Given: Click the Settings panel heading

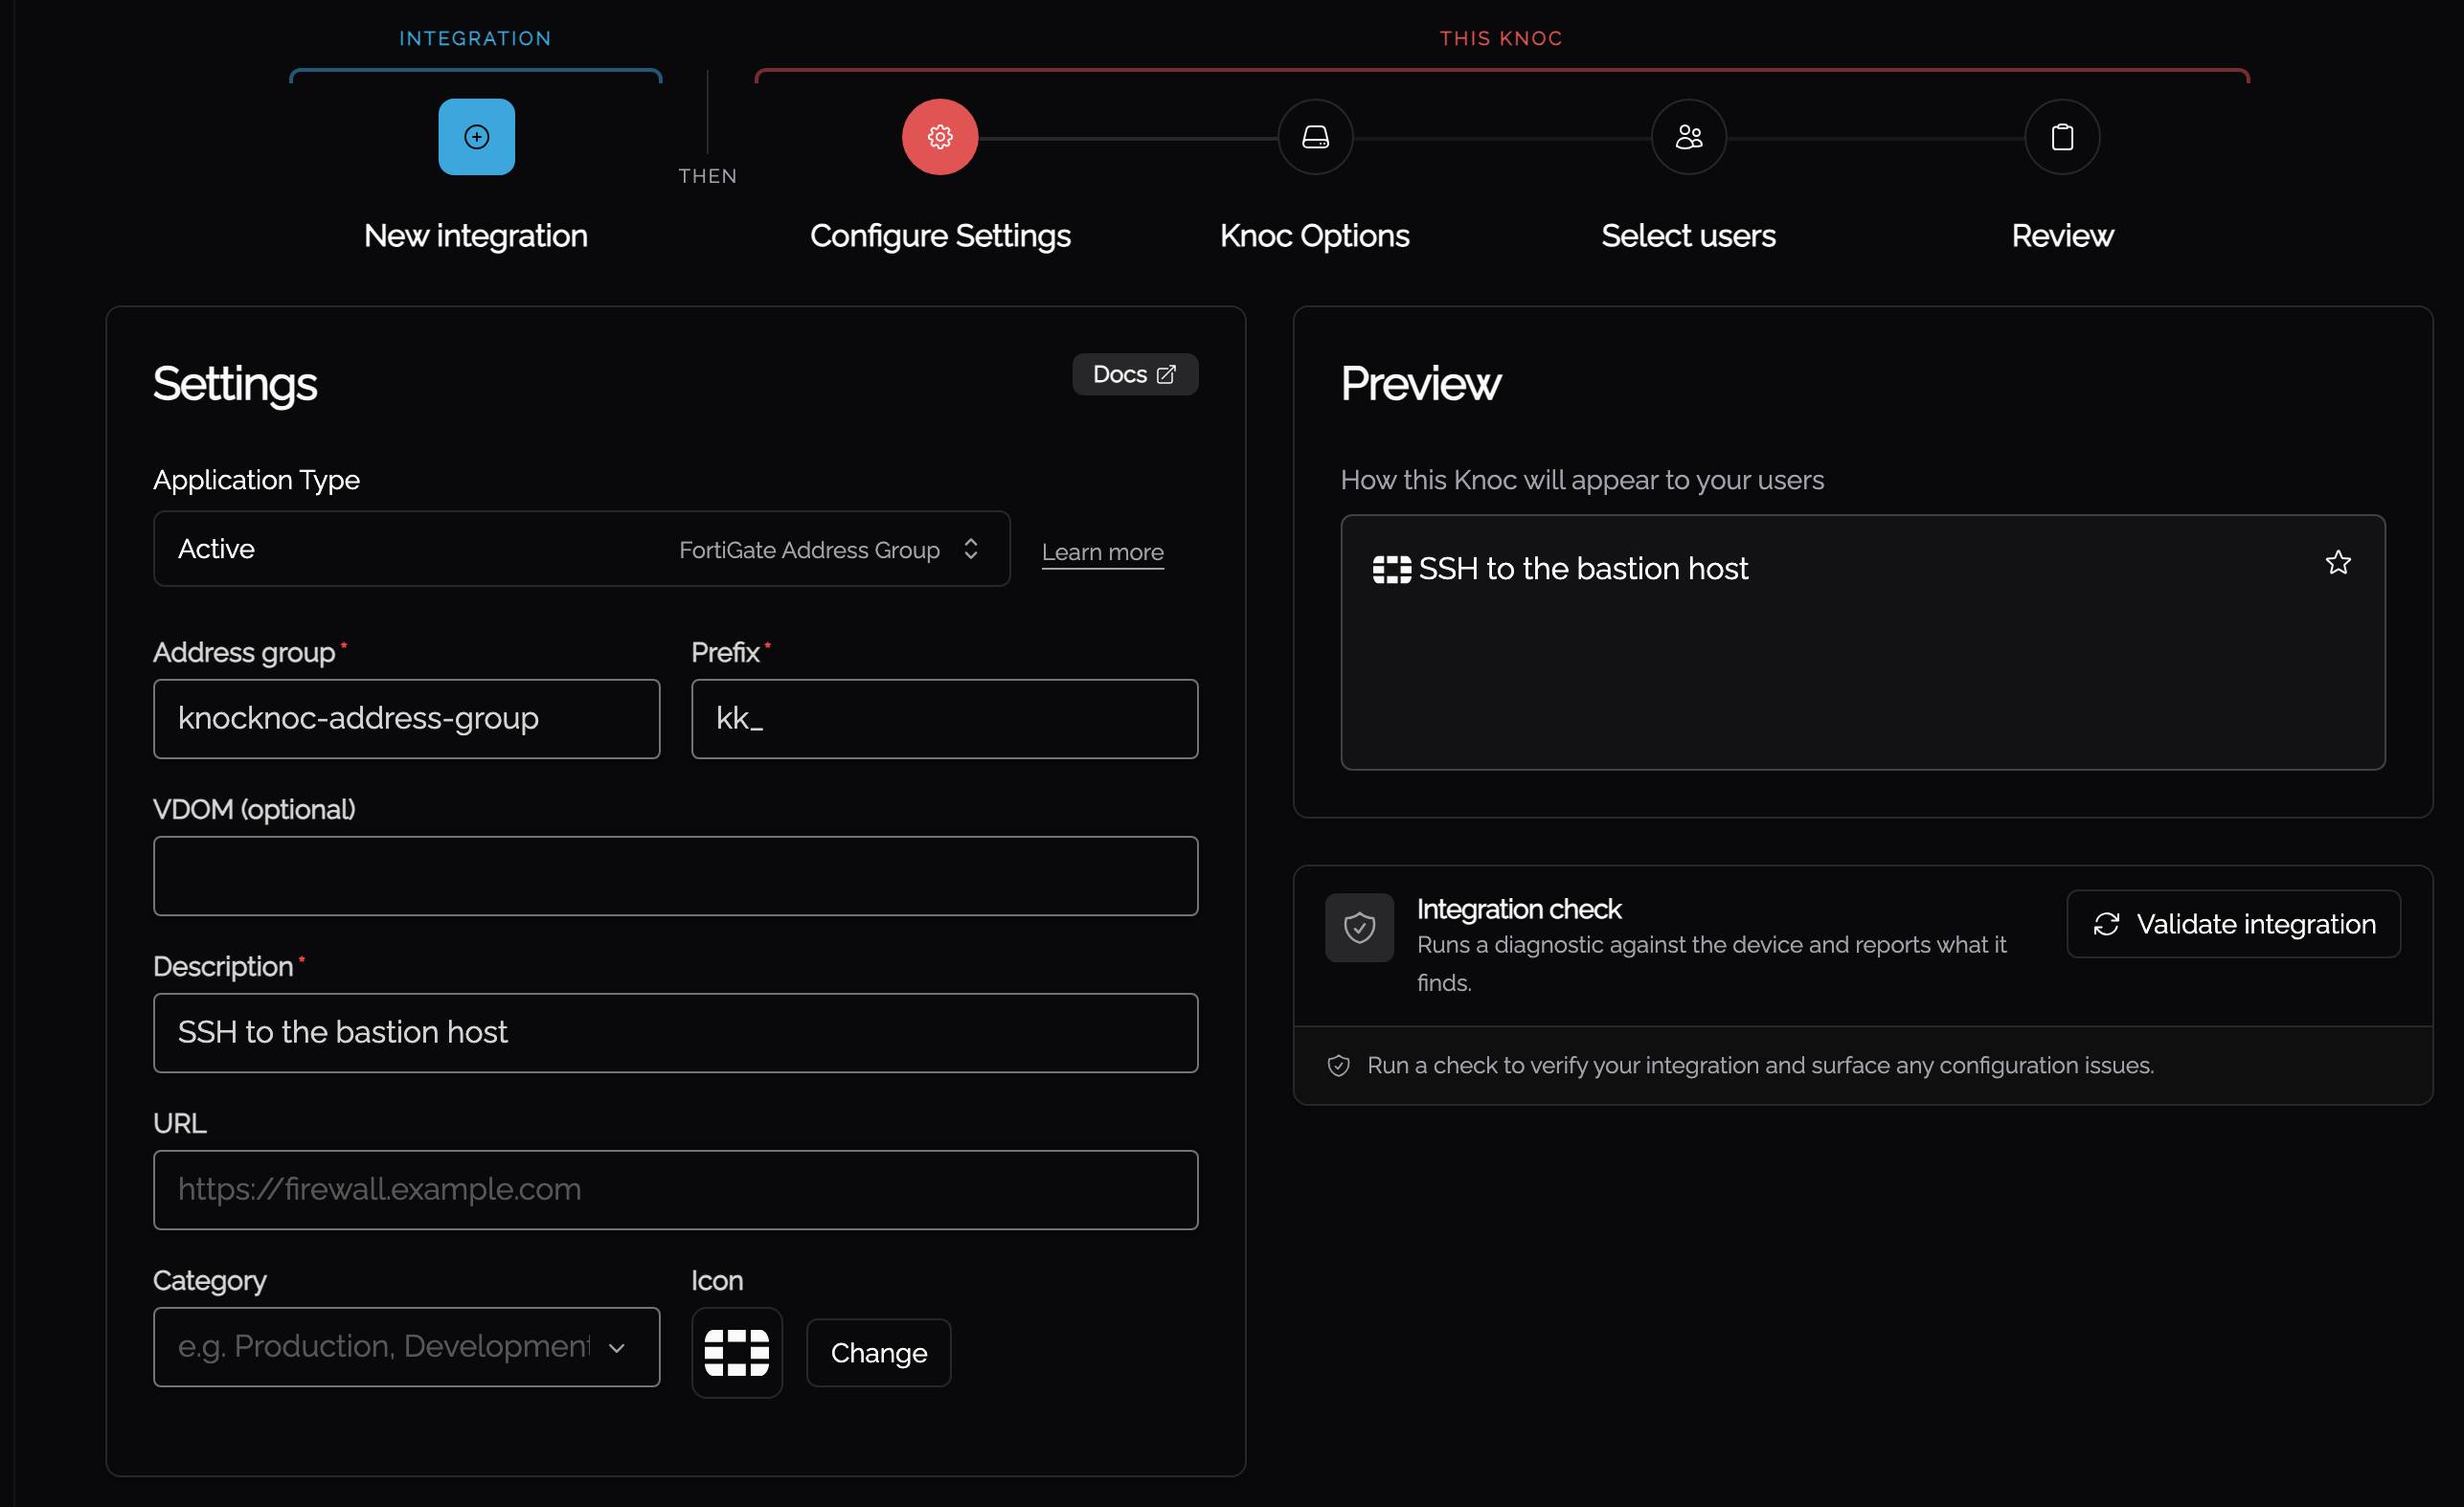Looking at the screenshot, I should (x=235, y=385).
